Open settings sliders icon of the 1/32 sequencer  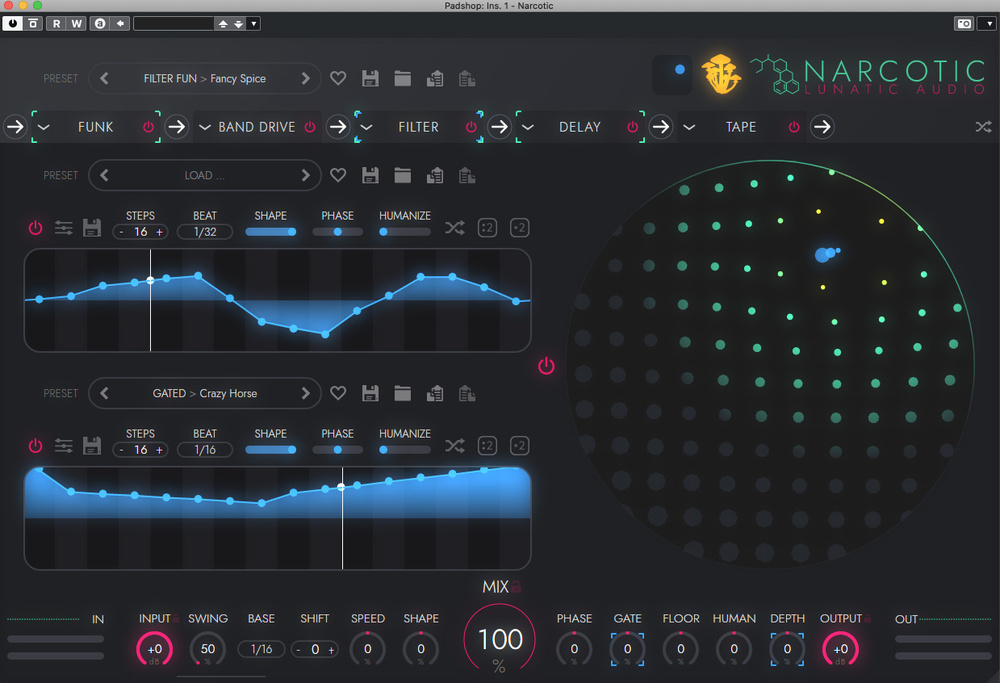[x=64, y=228]
